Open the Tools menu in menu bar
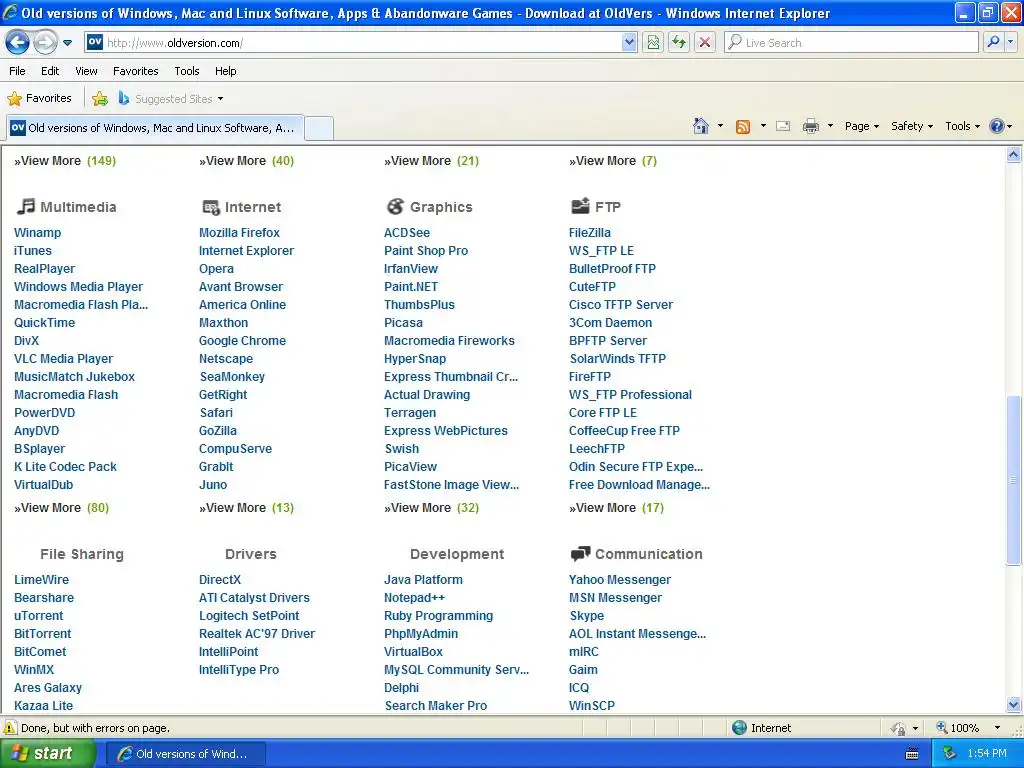The height and width of the screenshot is (768, 1024). point(187,71)
